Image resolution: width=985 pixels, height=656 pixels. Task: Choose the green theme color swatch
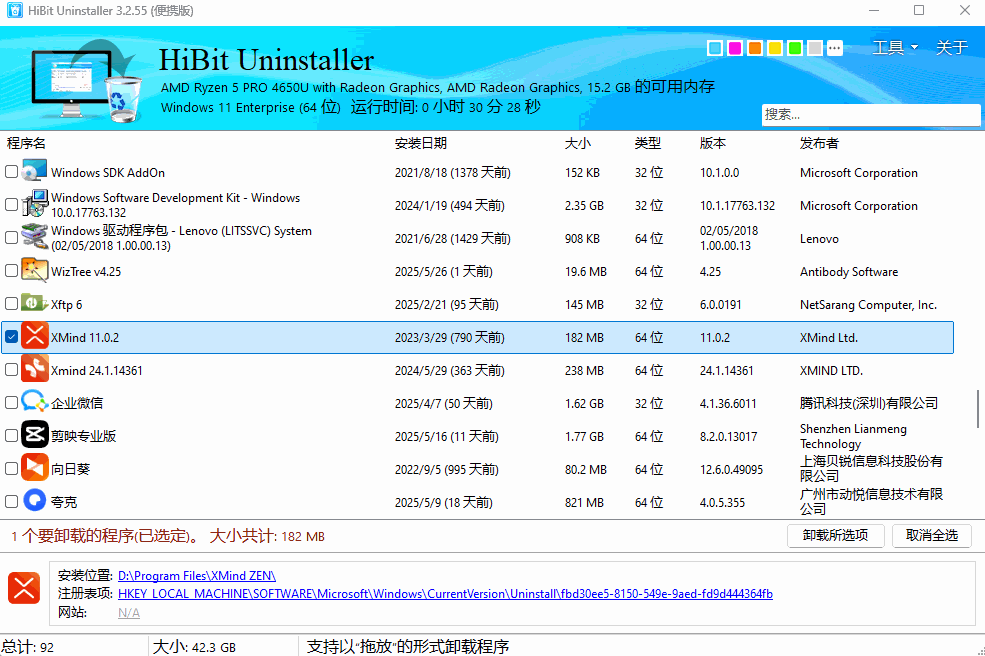coord(795,48)
